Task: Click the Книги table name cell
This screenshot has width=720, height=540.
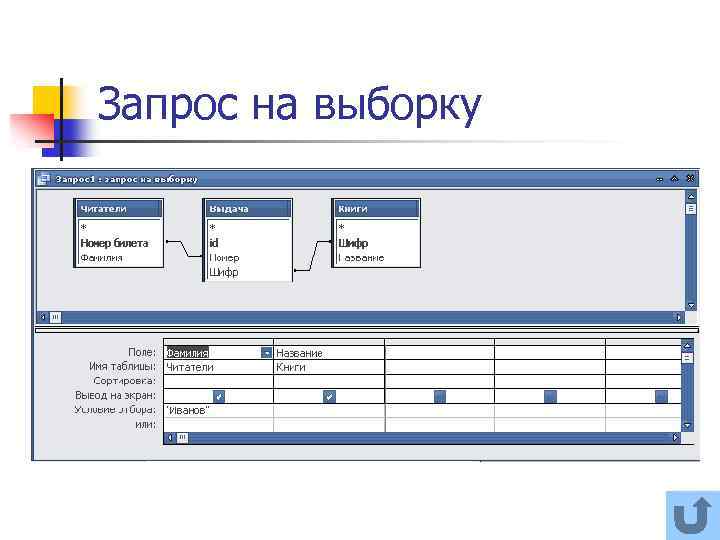Action: [x=329, y=367]
